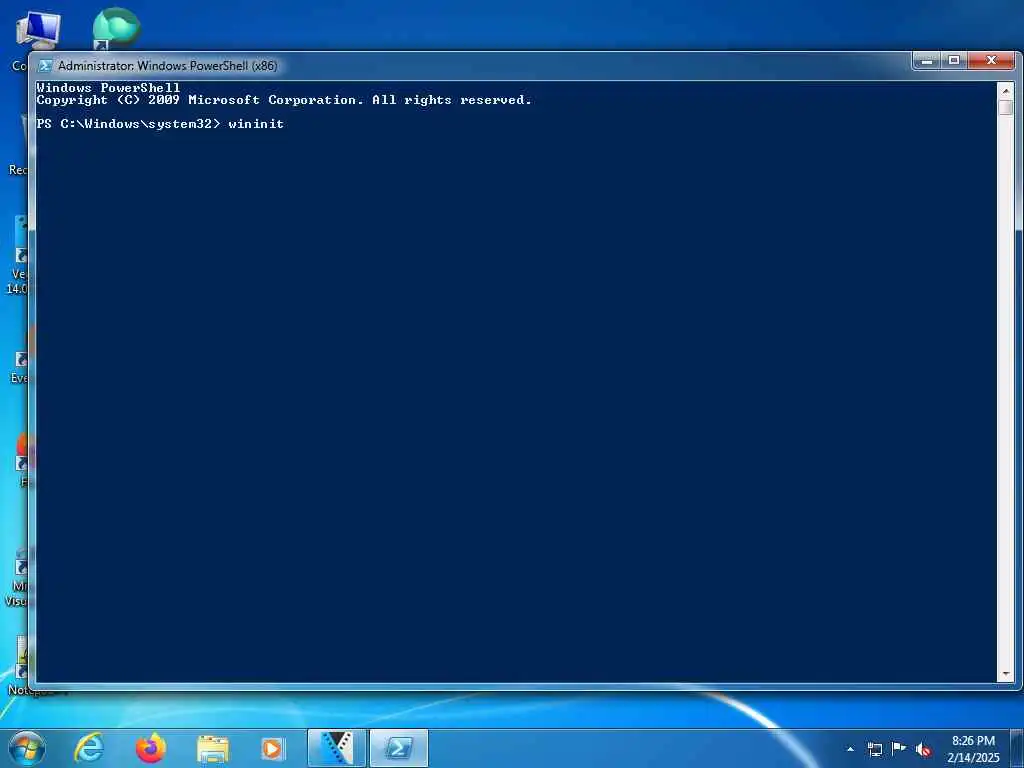This screenshot has width=1024, height=768.
Task: Select the green teal desktop shortcut icon
Action: [x=116, y=29]
